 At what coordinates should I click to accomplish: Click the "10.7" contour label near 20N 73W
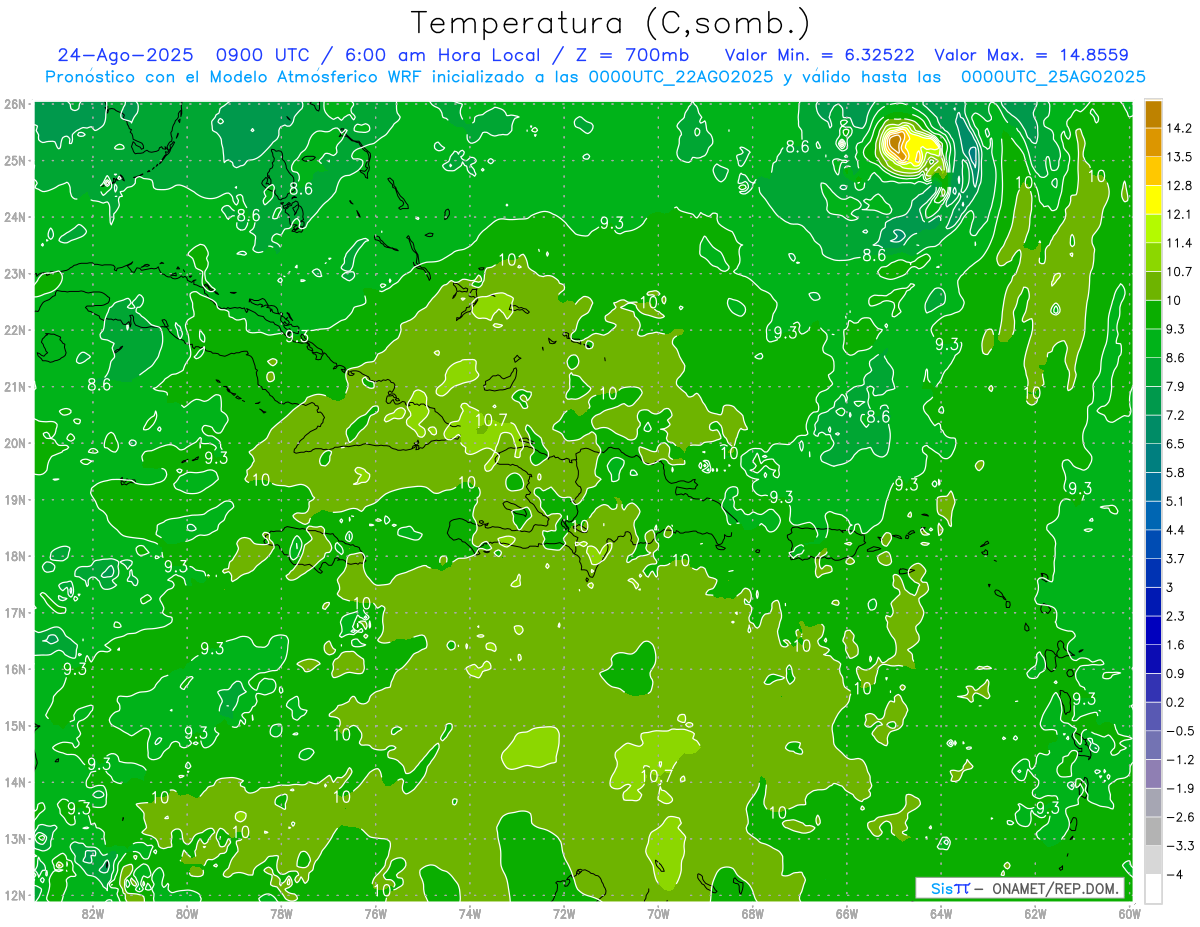click(x=491, y=420)
